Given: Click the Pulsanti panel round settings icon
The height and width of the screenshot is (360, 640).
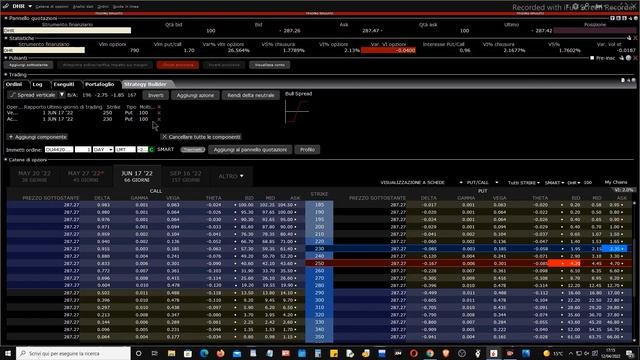Looking at the screenshot, I should (x=629, y=58).
